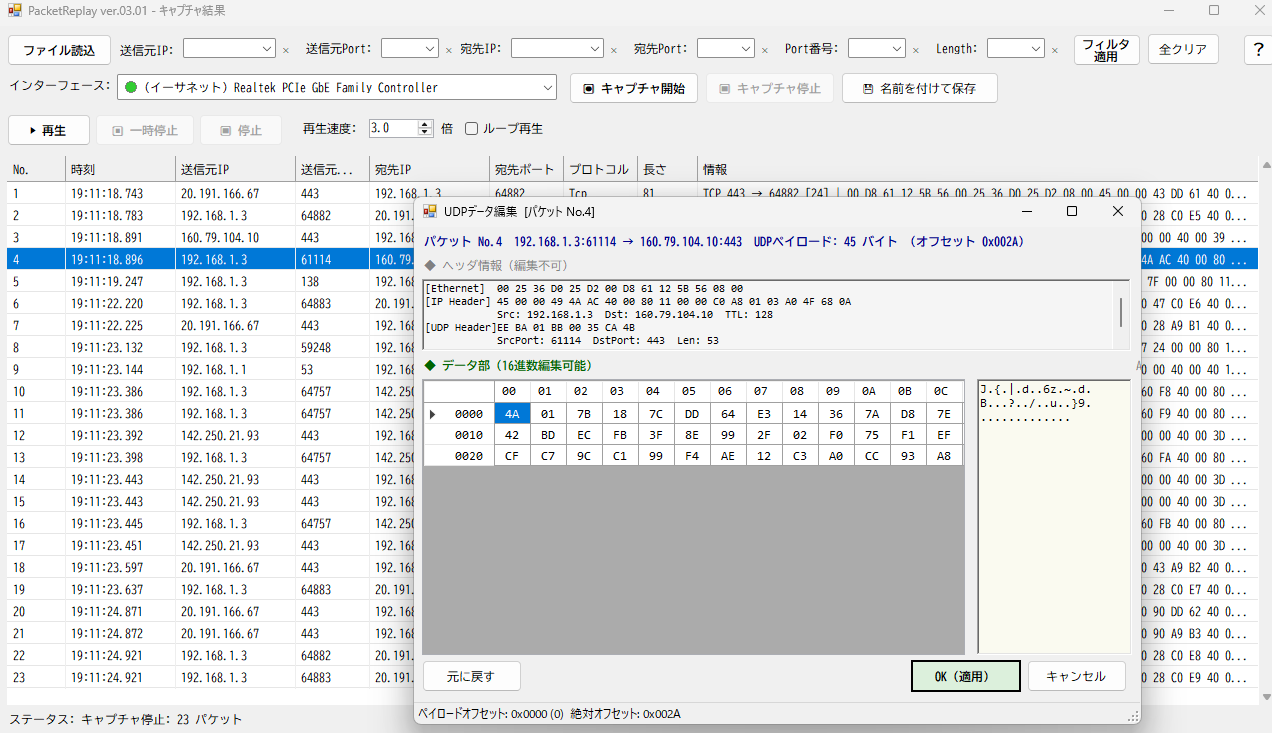Click the scroll-down arrow of the packet list
Screen dimensions: 1272x733
coord(1265,697)
